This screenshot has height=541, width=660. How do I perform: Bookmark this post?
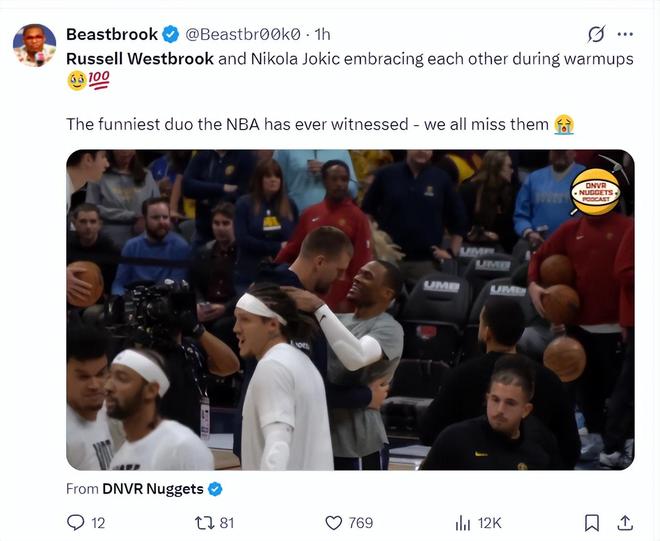(x=592, y=523)
